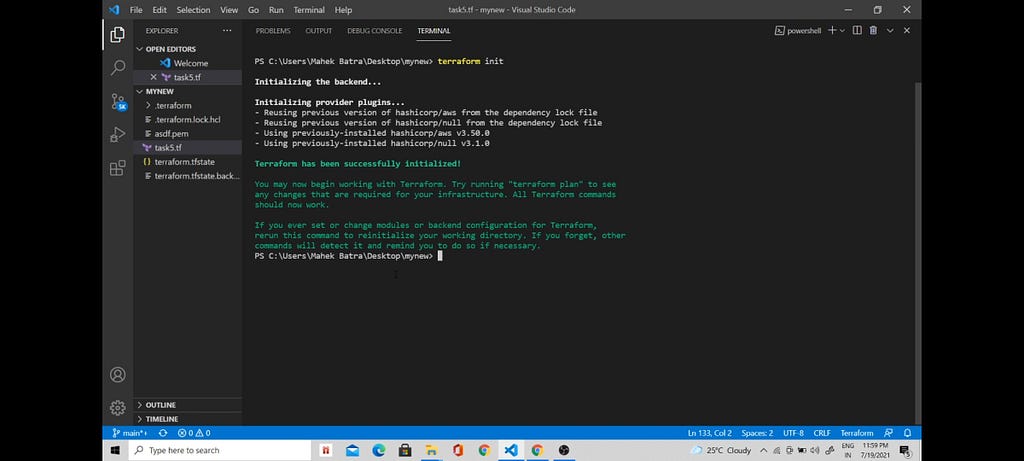
Task: Switch to the Problems tab
Action: tap(273, 31)
